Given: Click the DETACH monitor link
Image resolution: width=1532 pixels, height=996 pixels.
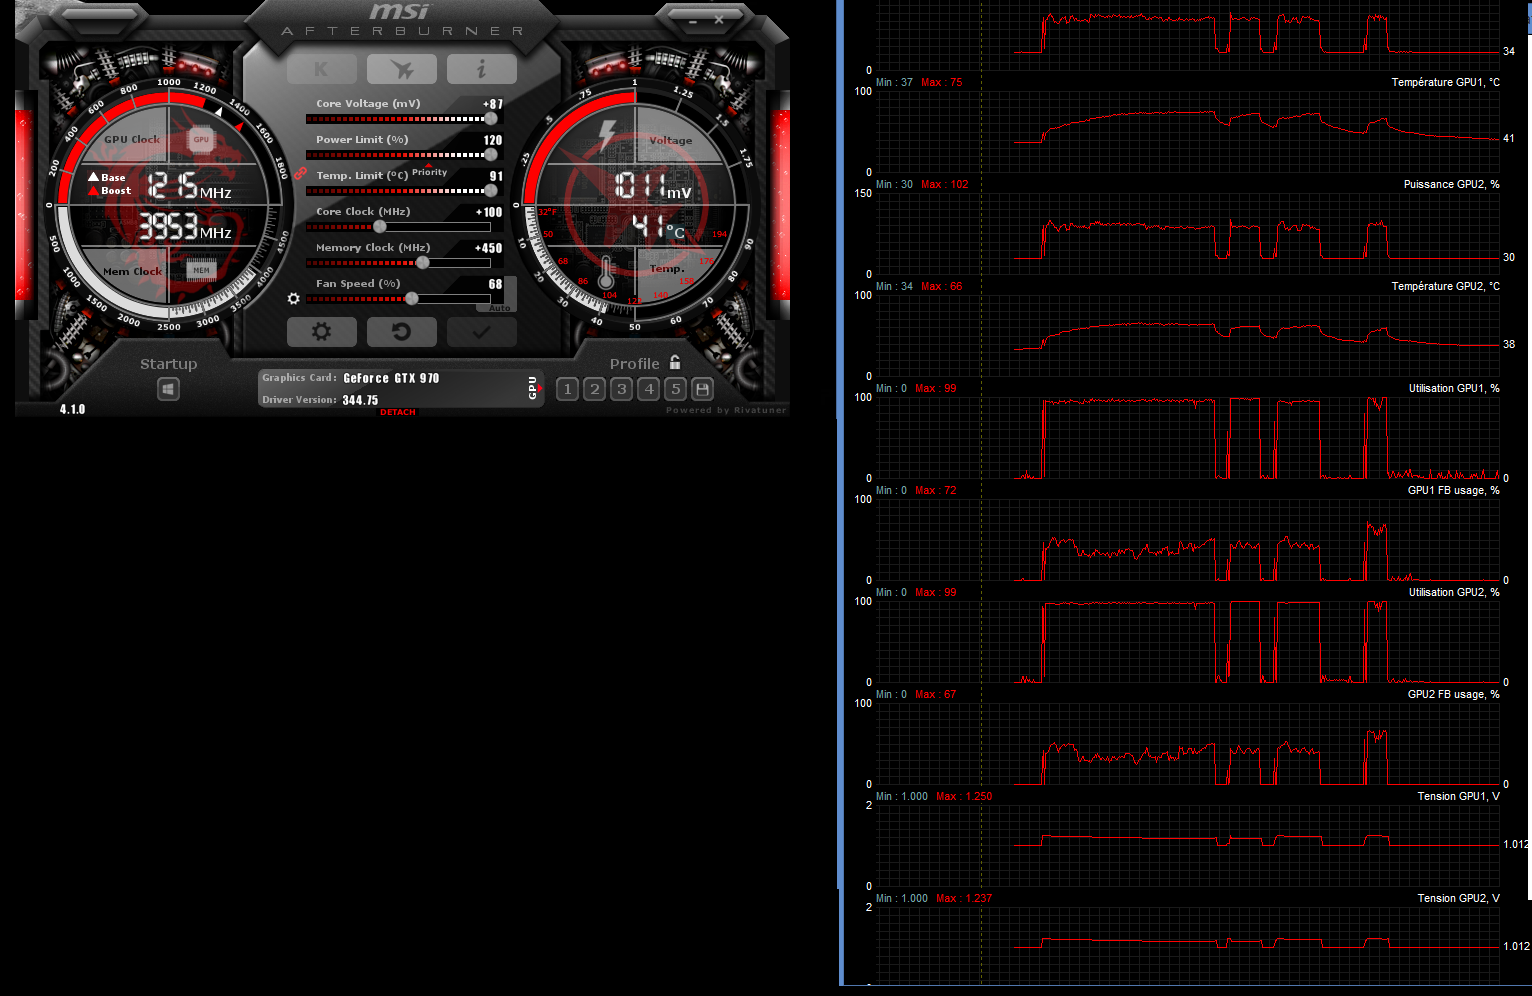Looking at the screenshot, I should (x=398, y=412).
